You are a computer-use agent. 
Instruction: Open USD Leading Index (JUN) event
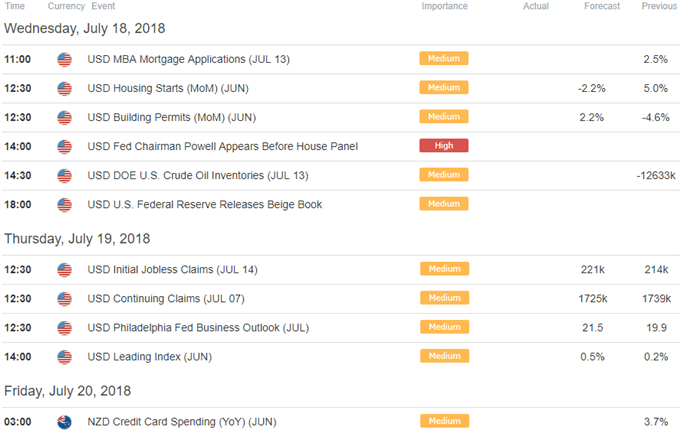coord(150,357)
